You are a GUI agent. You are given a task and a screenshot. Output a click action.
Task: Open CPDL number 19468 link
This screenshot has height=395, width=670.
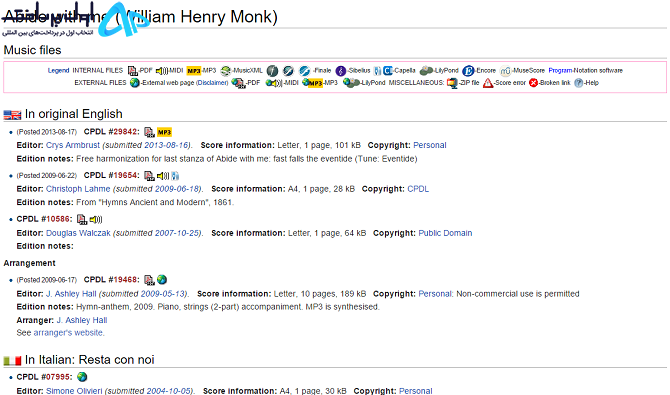tap(124, 280)
